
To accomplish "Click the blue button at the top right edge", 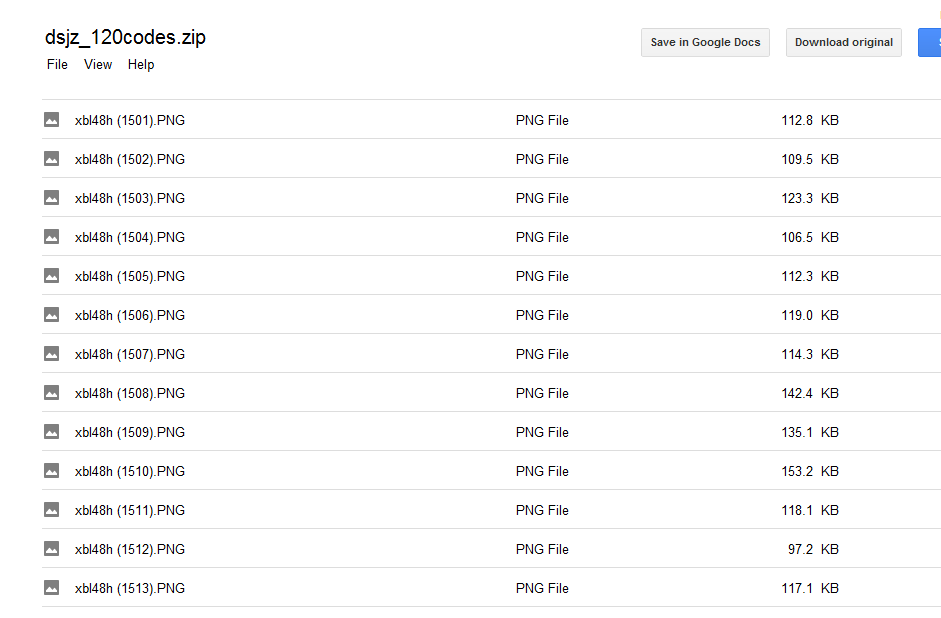I will coord(930,43).
